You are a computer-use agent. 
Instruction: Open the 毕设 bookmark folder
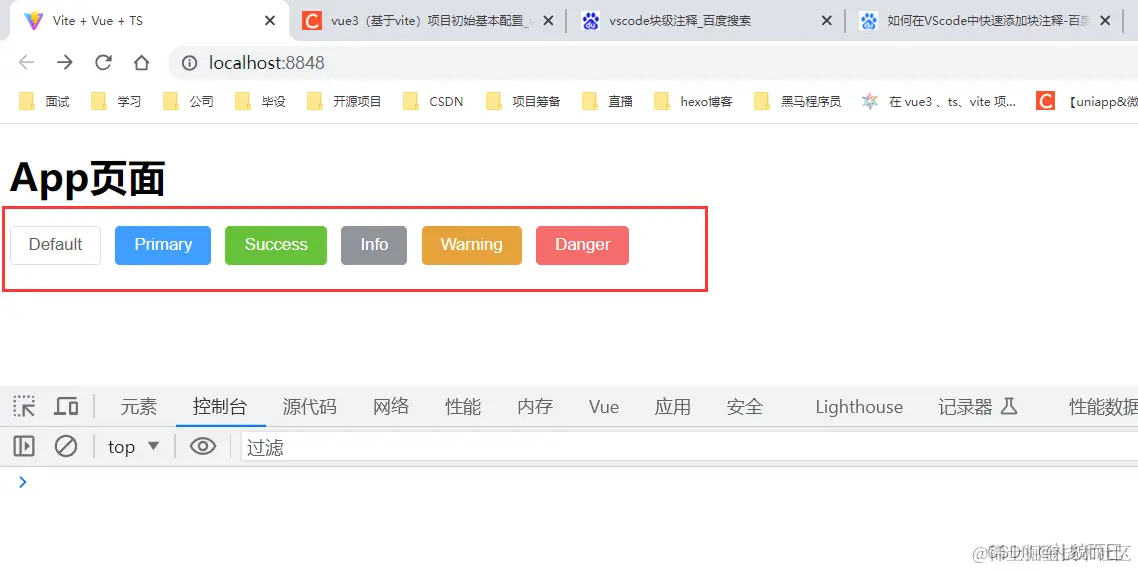pyautogui.click(x=261, y=102)
